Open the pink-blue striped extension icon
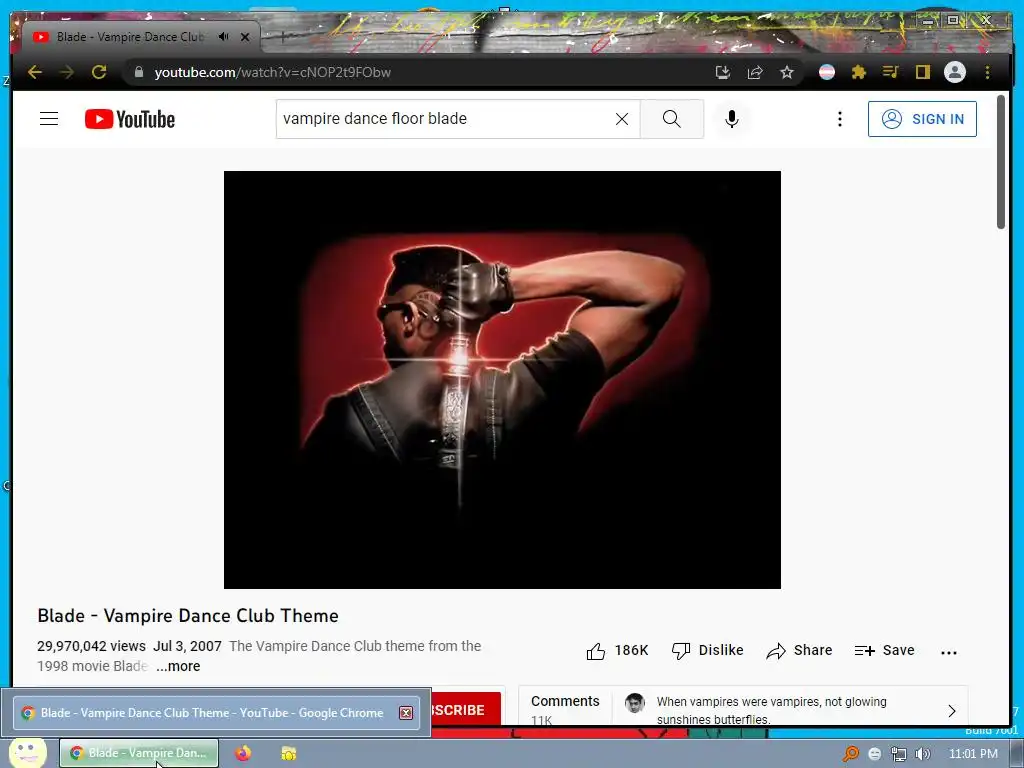This screenshot has height=768, width=1024. [x=827, y=72]
